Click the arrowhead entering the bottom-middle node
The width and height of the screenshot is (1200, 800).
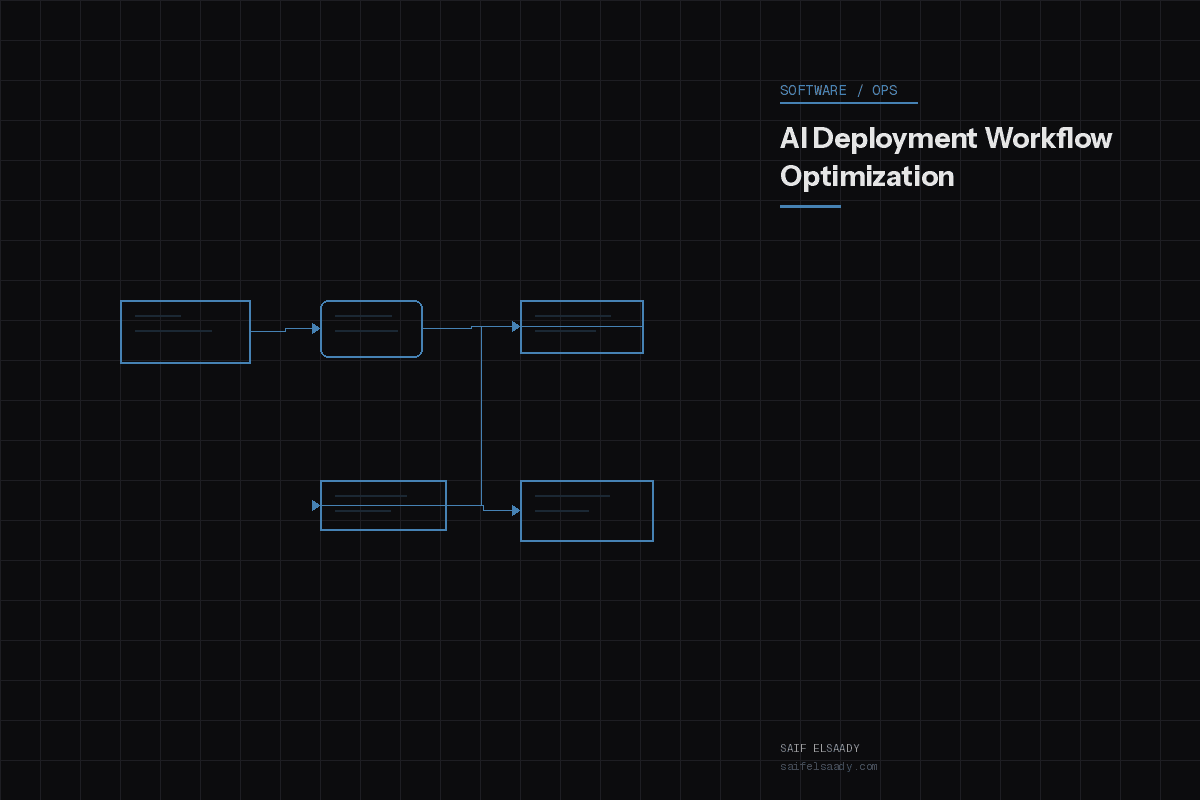pos(314,506)
